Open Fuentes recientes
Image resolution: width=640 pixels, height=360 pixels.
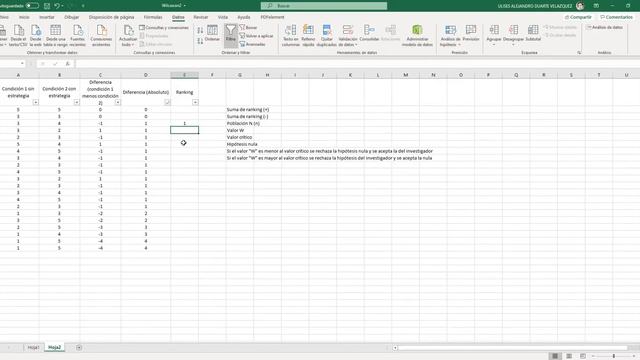click(x=78, y=35)
